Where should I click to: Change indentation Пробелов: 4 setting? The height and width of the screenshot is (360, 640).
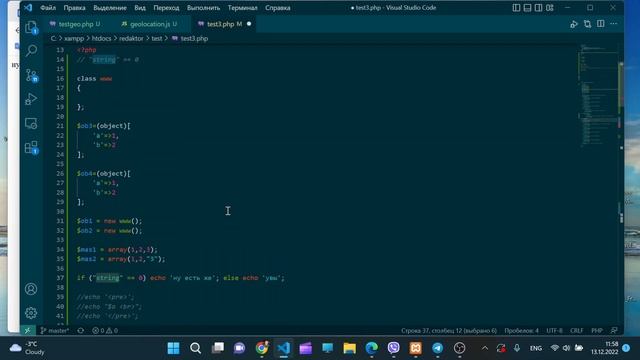pyautogui.click(x=521, y=330)
